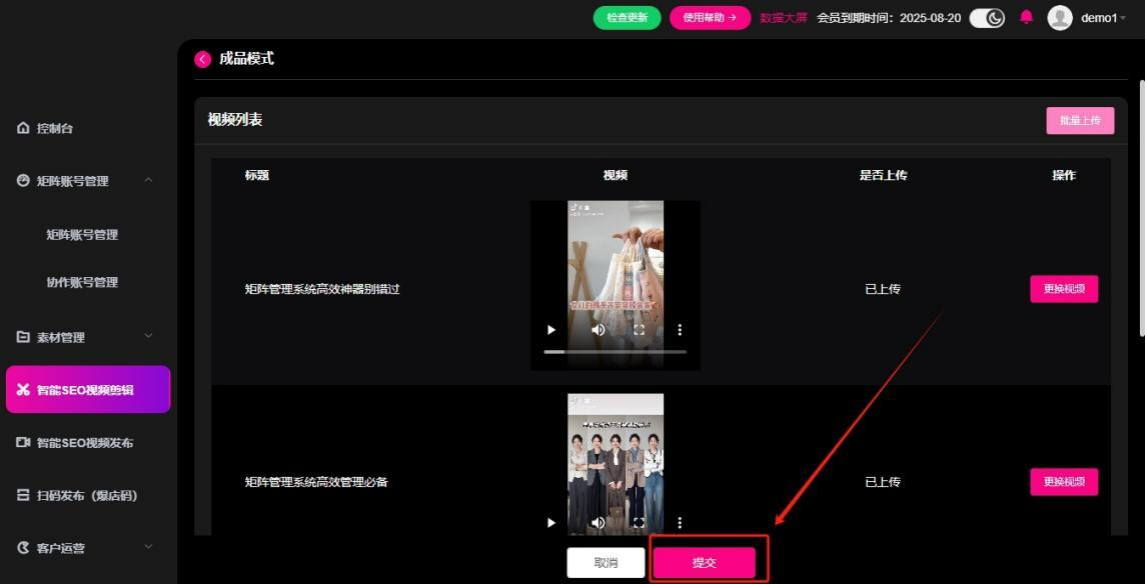Open the notification bell icon

click(x=1026, y=17)
